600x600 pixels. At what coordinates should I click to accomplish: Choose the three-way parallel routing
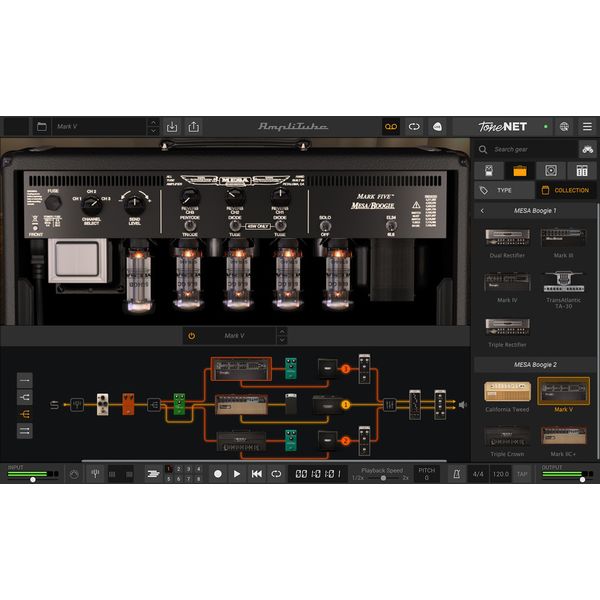coord(24,414)
